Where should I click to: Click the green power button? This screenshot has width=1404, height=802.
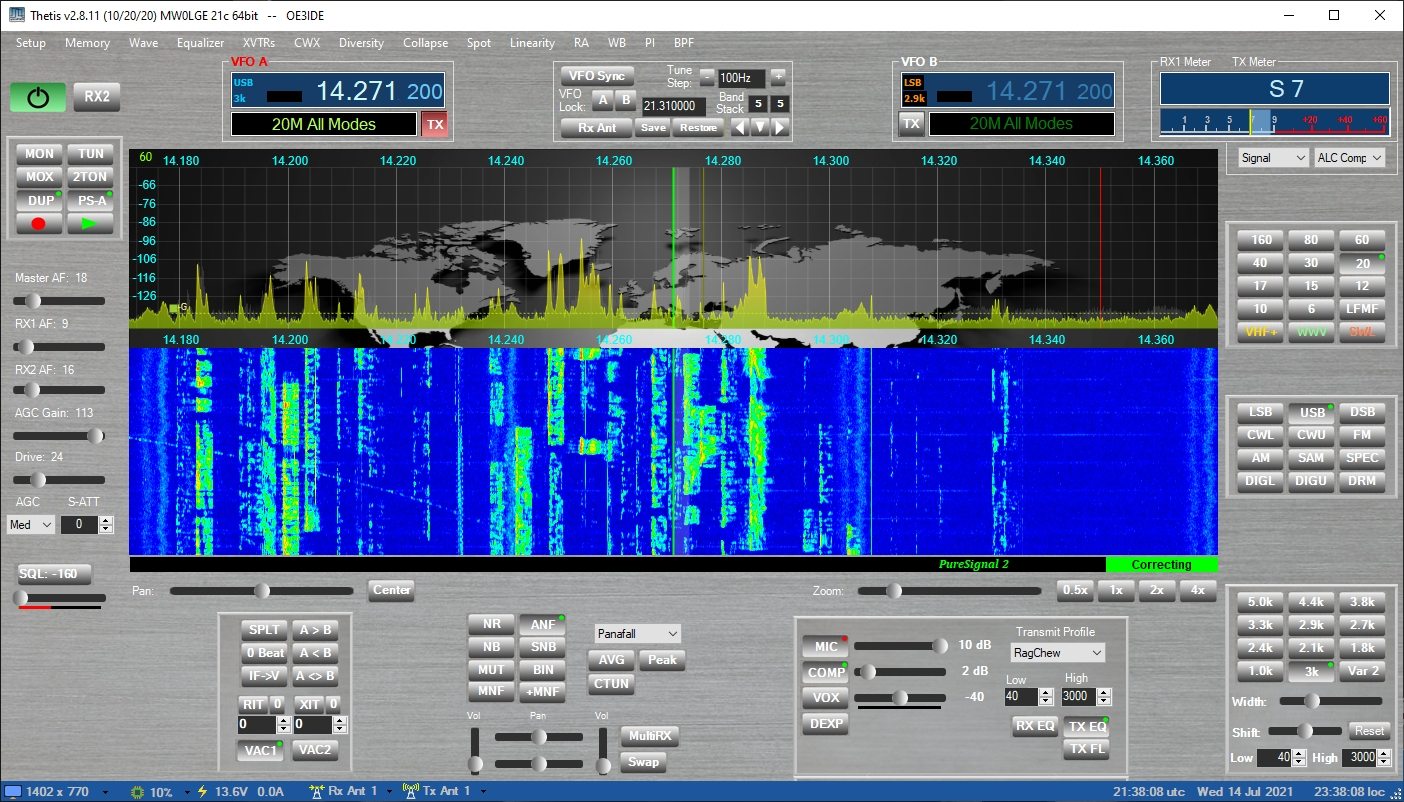pos(38,97)
